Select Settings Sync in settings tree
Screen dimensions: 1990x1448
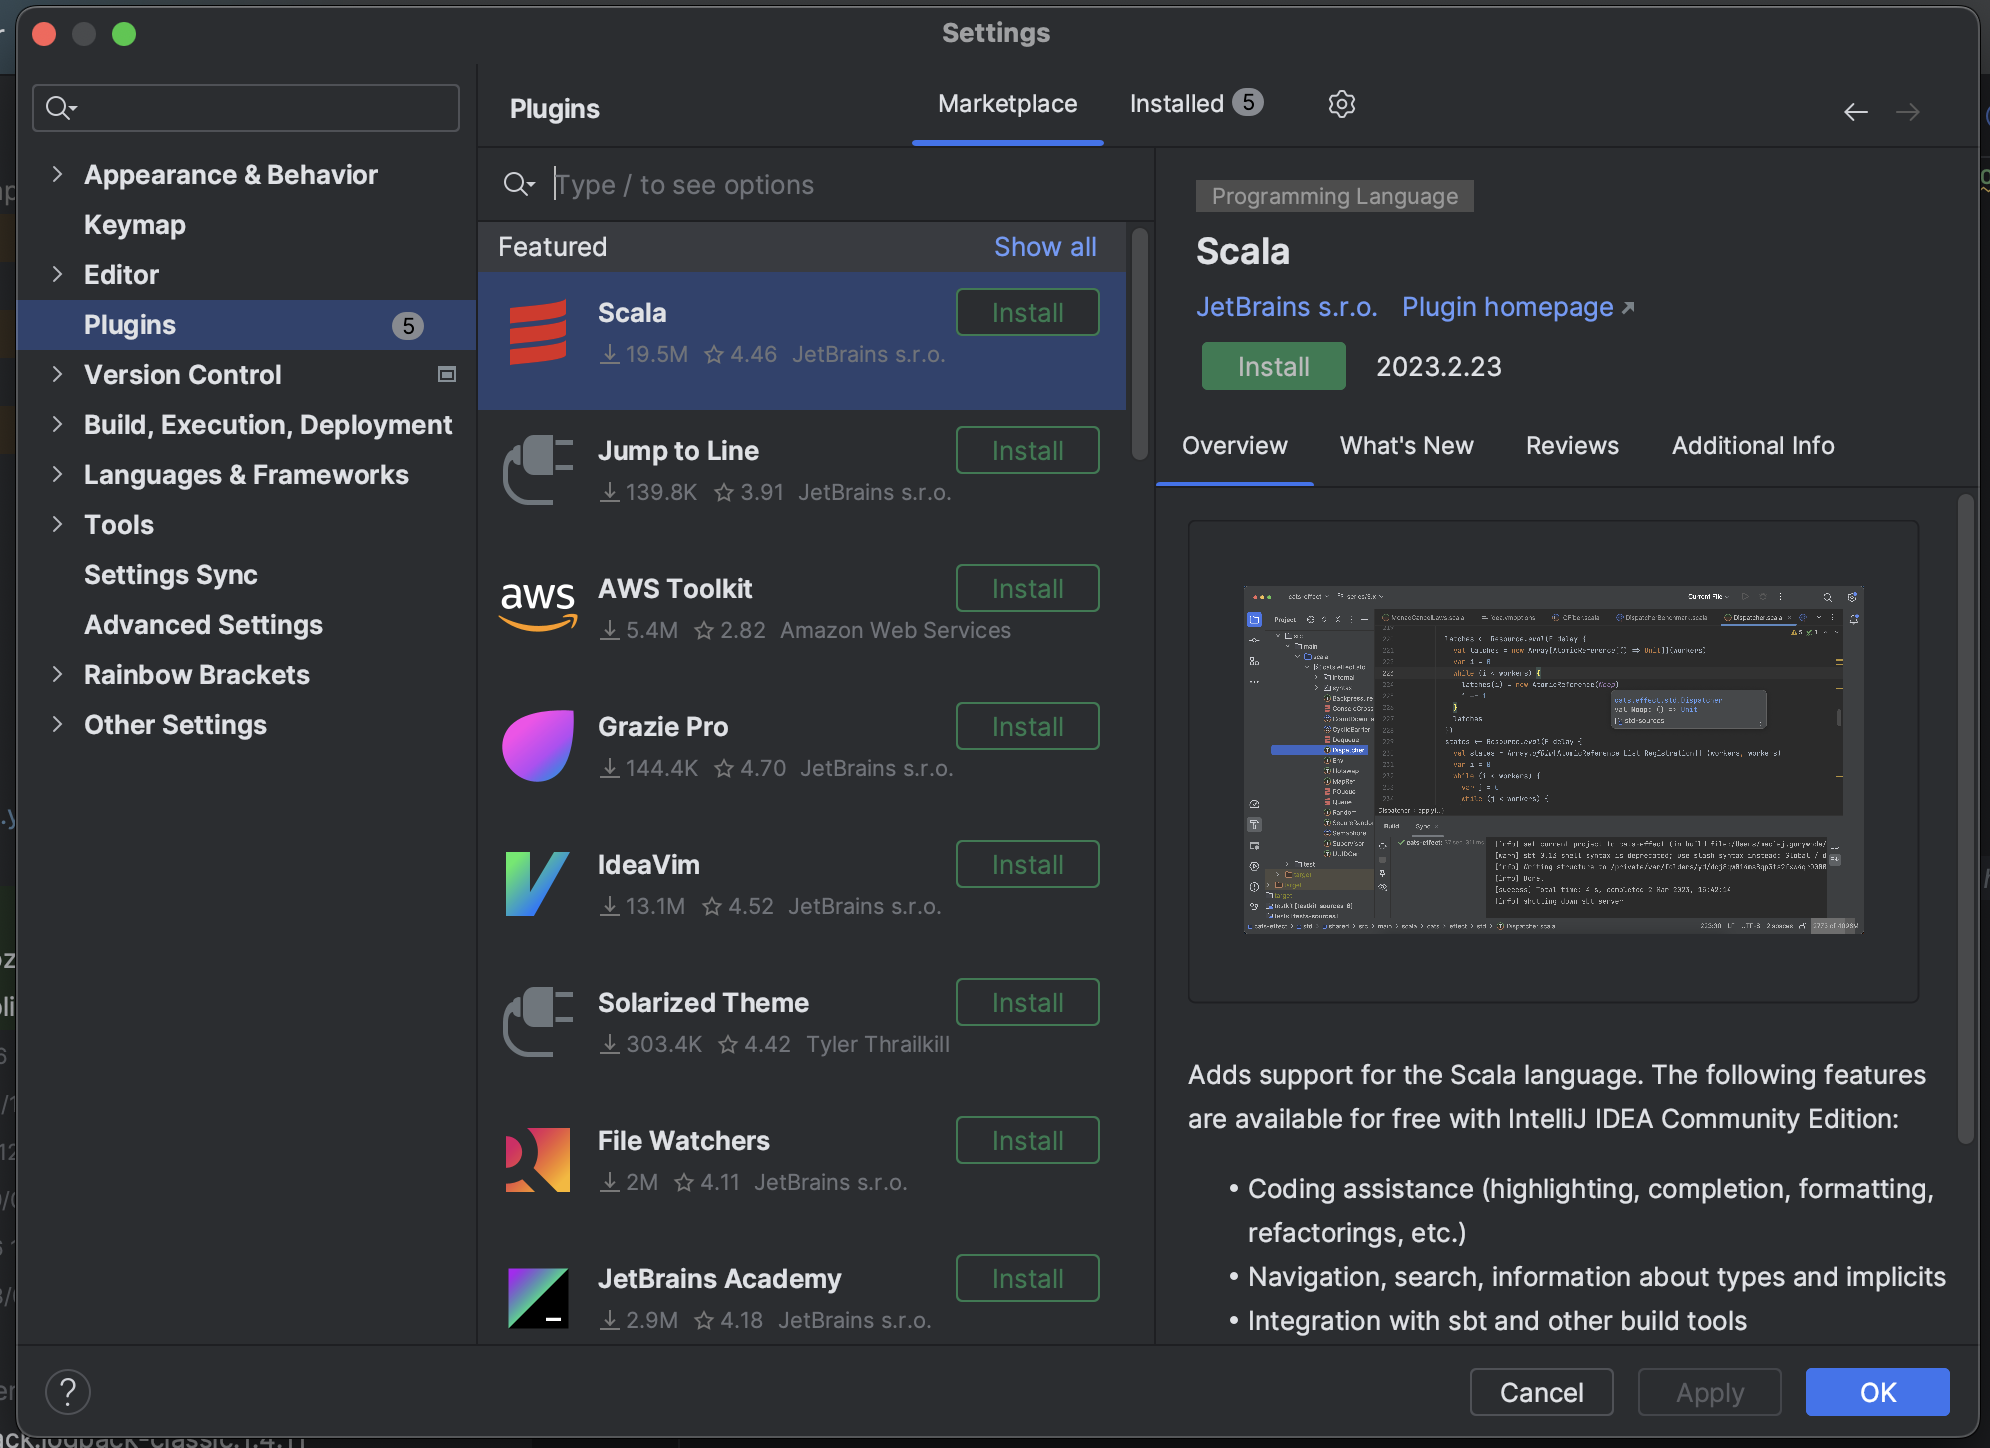coord(171,575)
